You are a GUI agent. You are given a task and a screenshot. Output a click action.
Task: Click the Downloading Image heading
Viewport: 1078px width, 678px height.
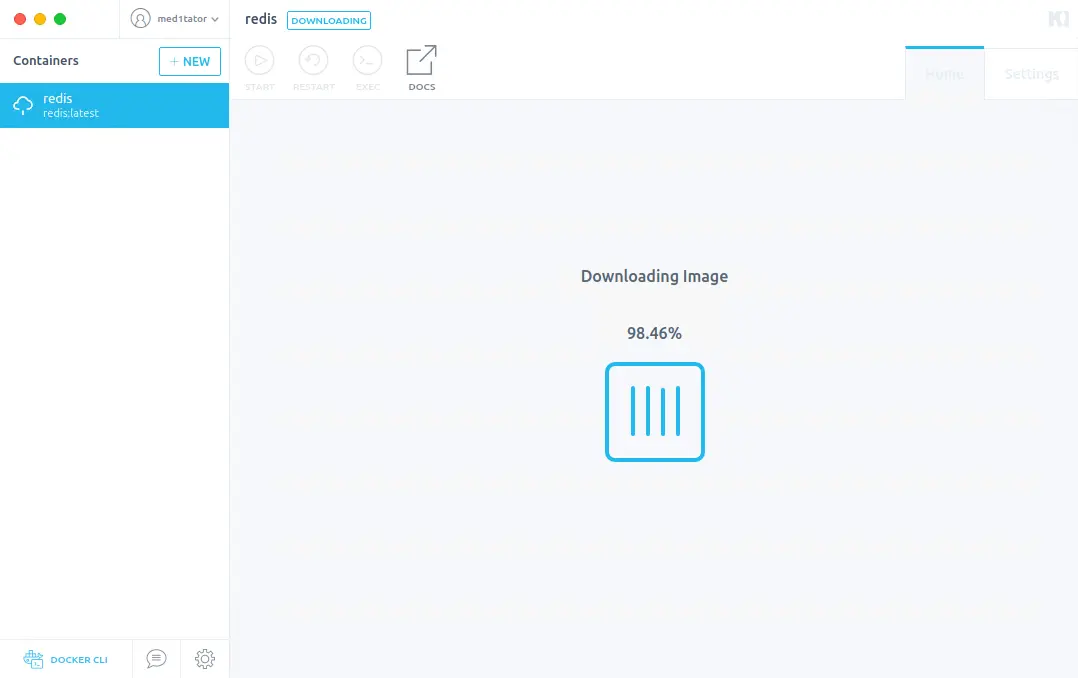pos(654,276)
